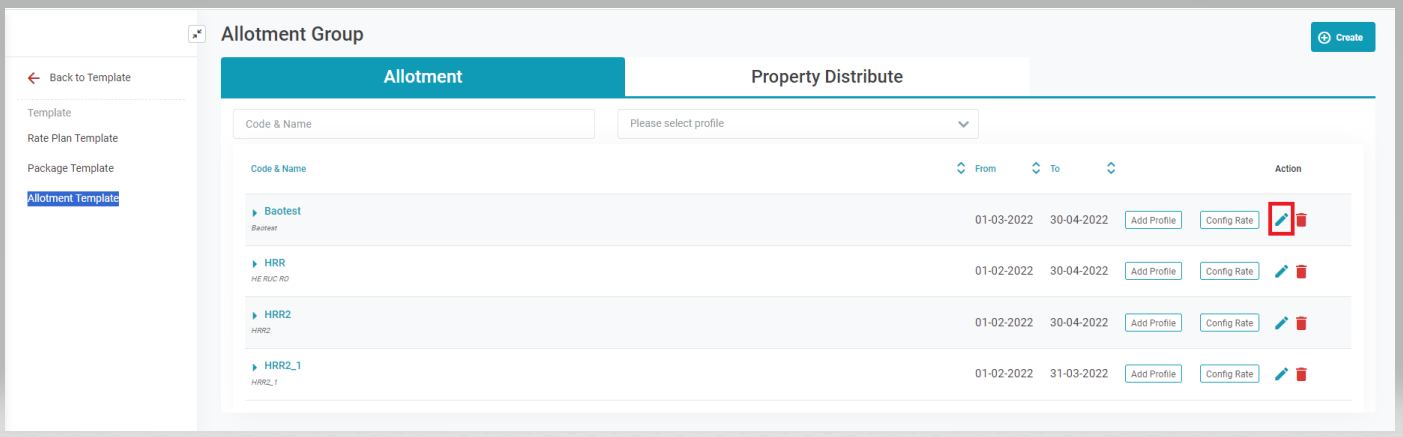Switch to the Property Distribute tab
This screenshot has height=437, width=1403.
coord(826,77)
